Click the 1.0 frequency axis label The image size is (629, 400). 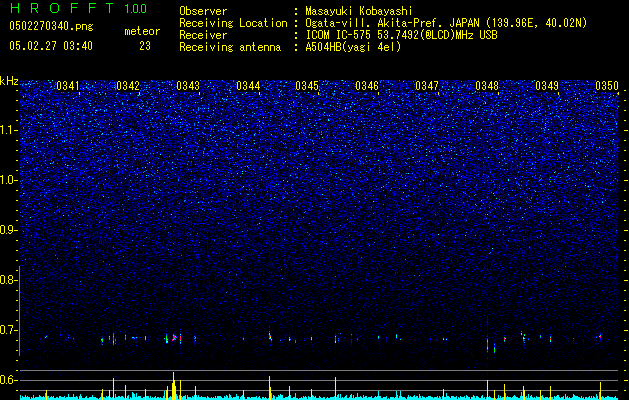[8, 181]
